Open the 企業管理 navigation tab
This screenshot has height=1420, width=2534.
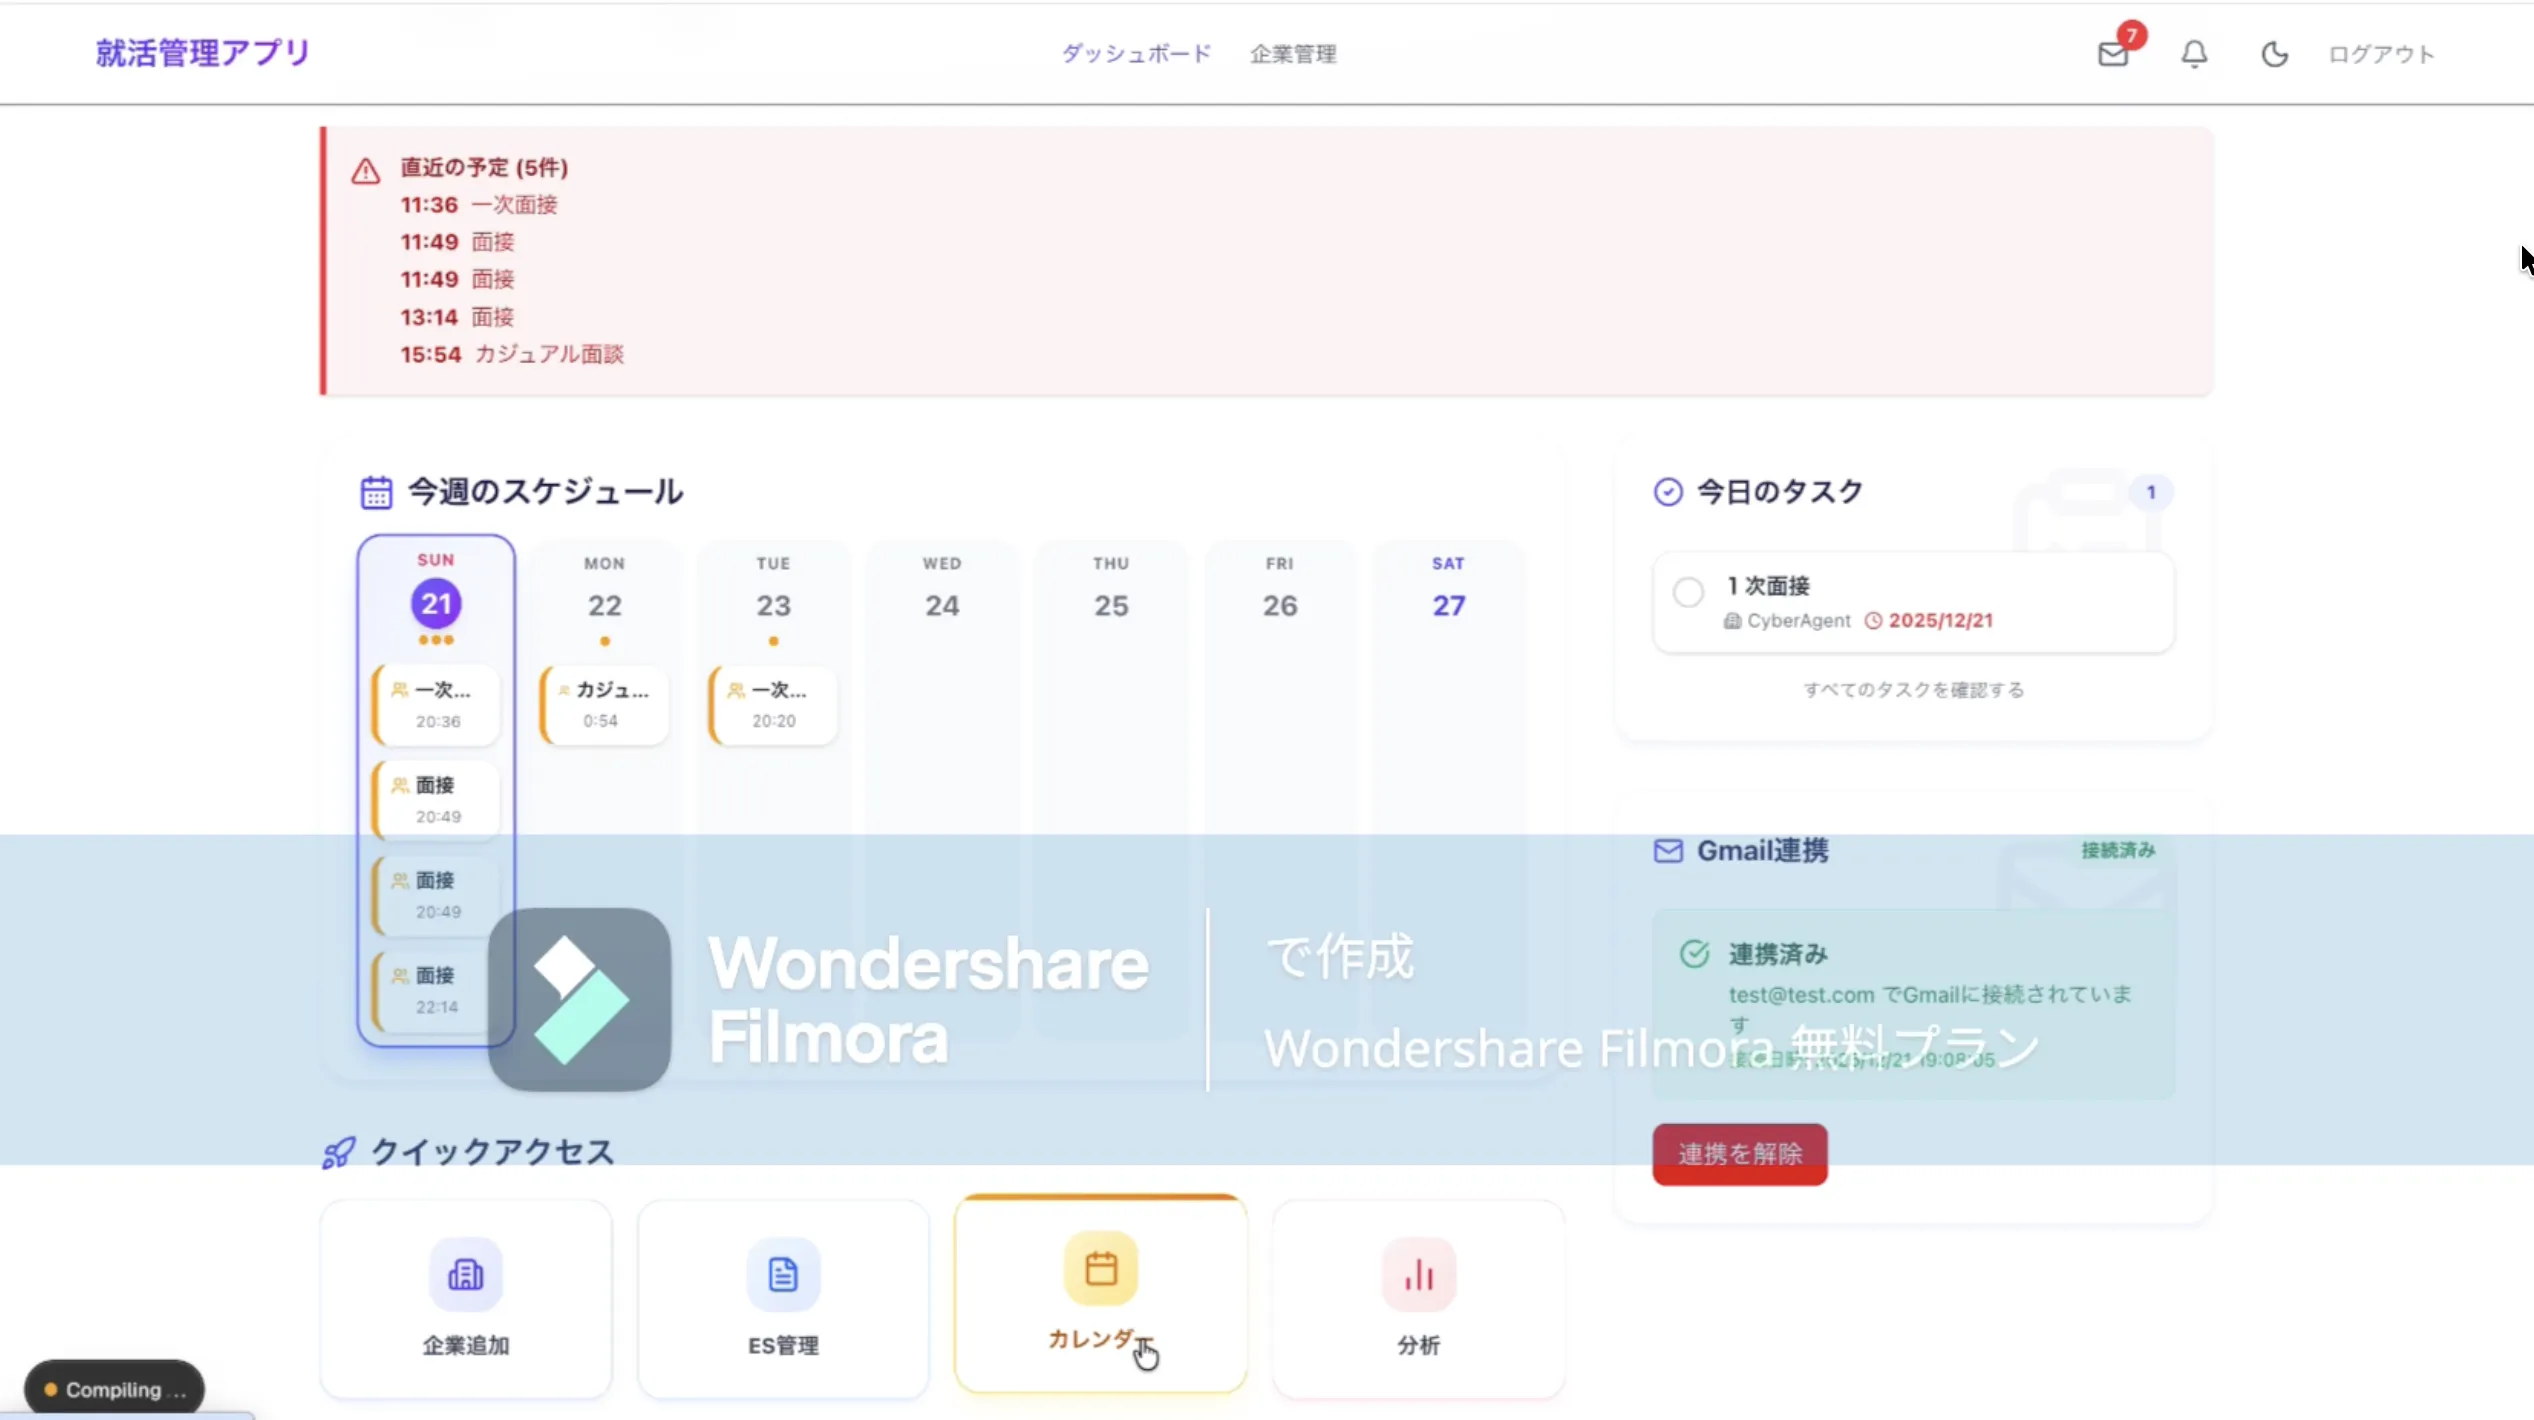click(1293, 54)
